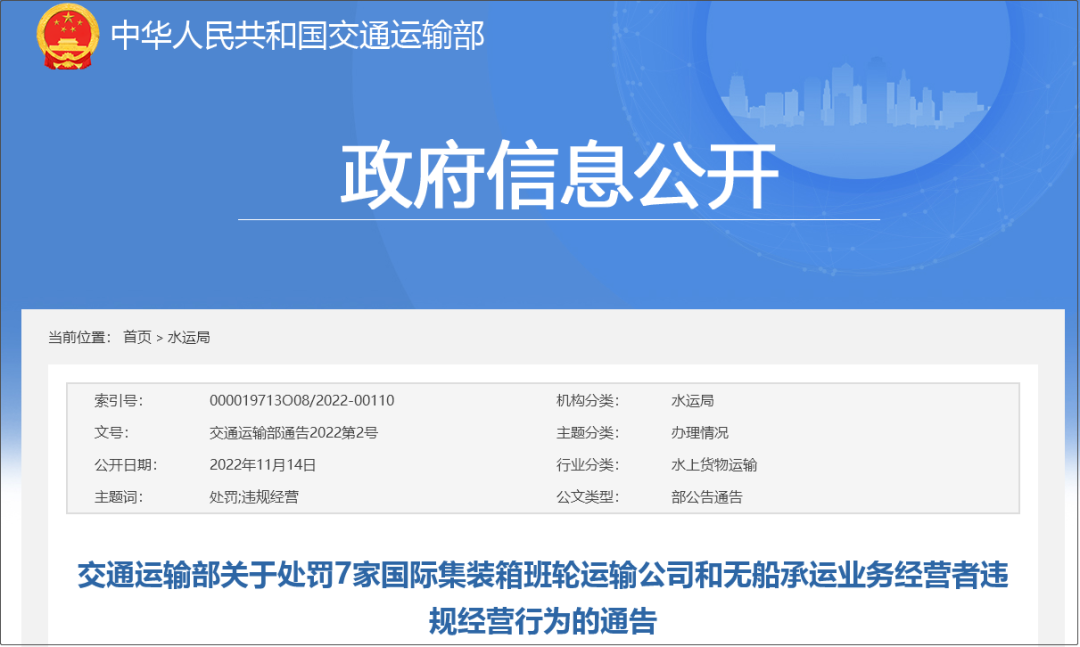This screenshot has width=1080, height=647.
Task: Click the 索引号 field label
Action: pos(118,400)
